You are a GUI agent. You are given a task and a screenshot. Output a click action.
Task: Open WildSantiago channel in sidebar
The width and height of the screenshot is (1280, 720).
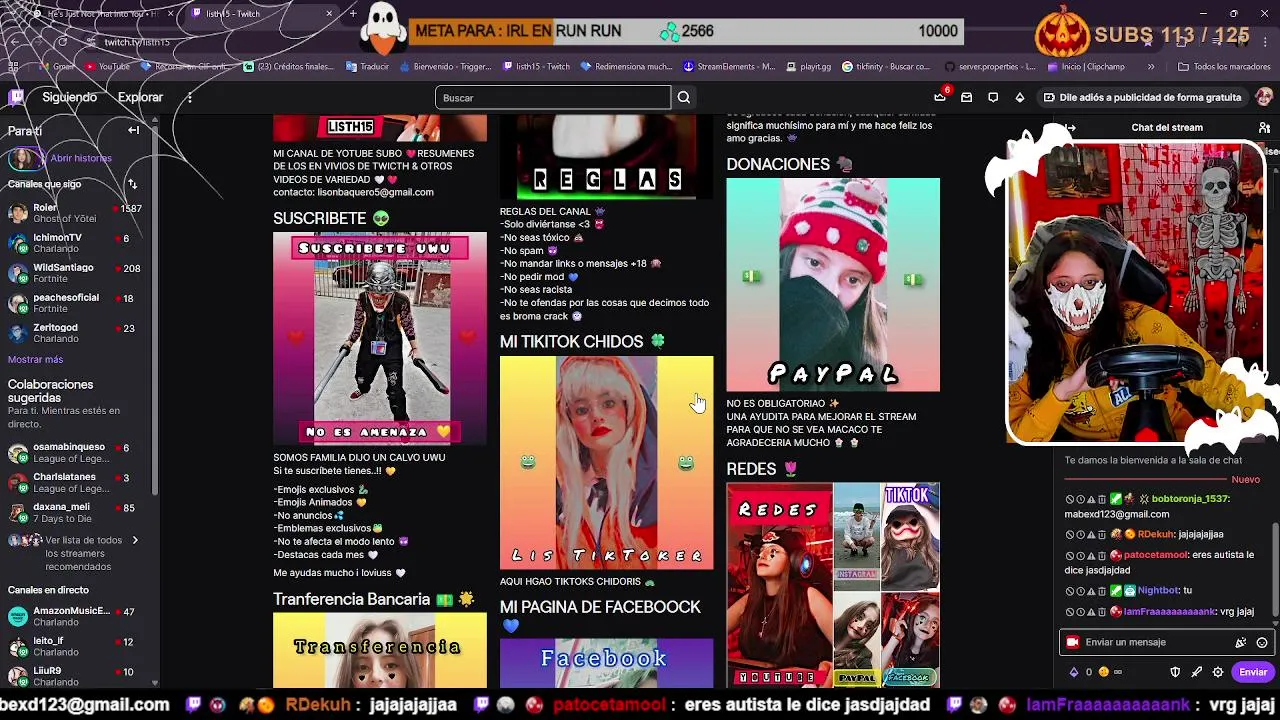[x=75, y=273]
